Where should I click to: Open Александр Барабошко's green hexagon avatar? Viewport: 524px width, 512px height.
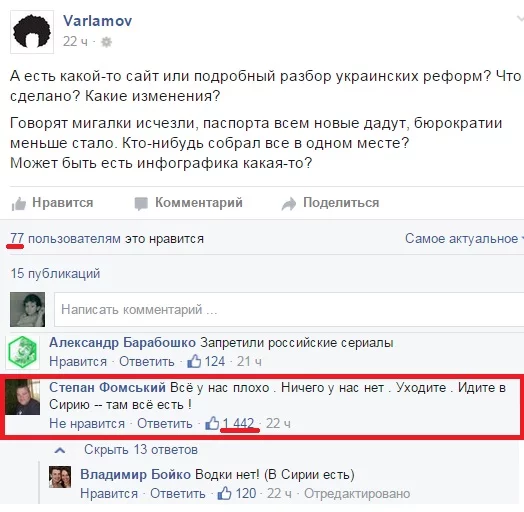tap(23, 352)
